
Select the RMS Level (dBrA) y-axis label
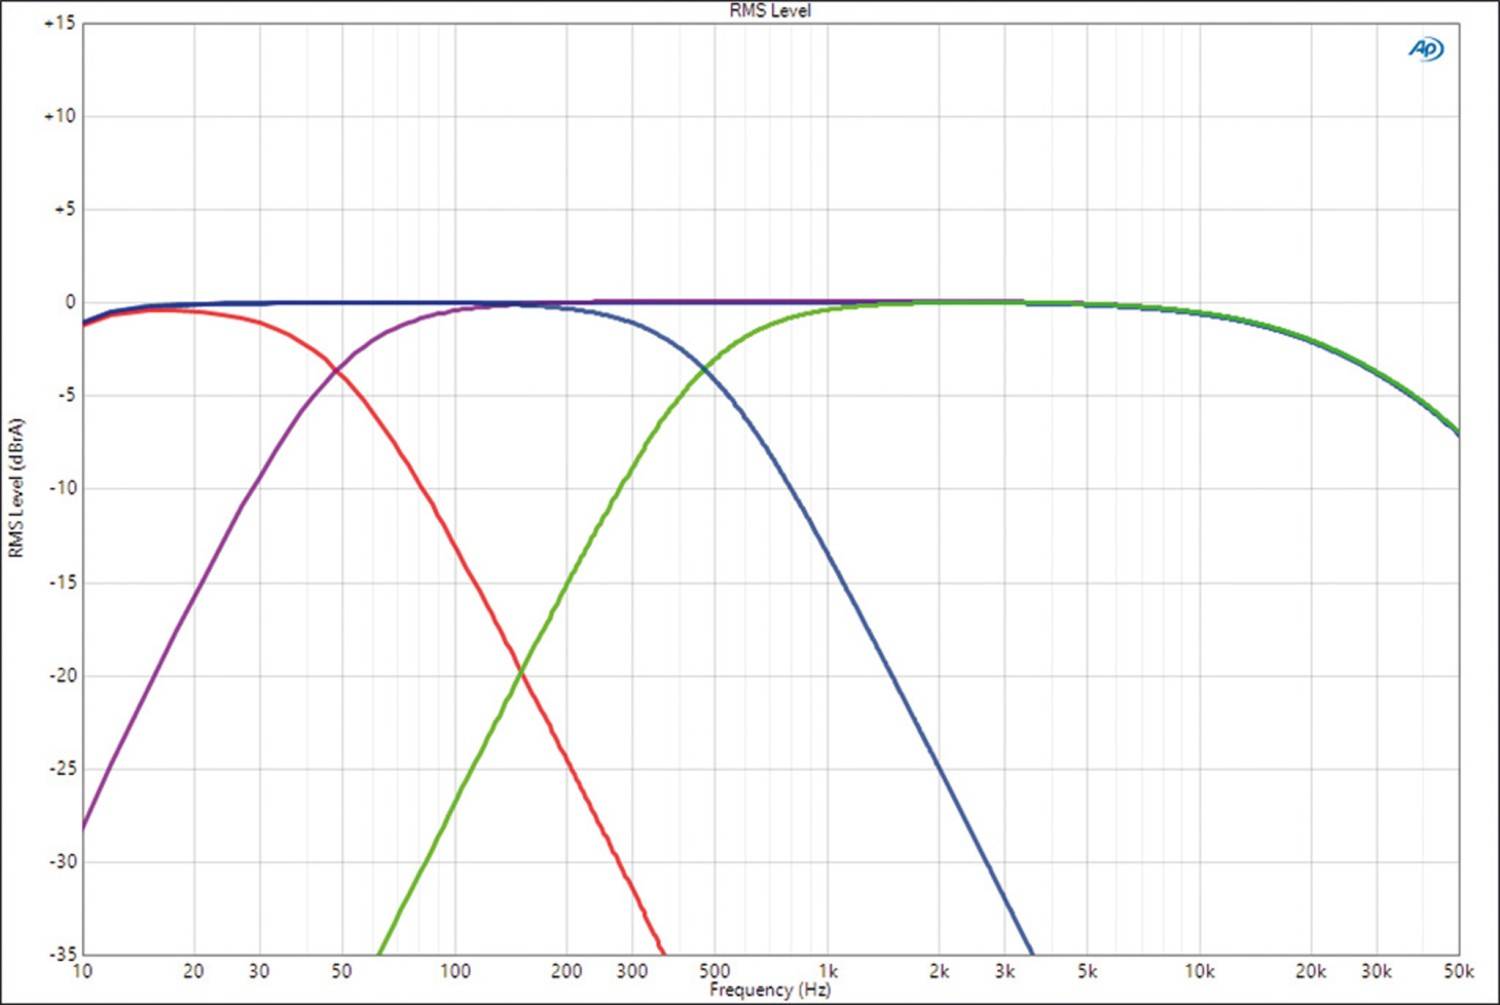pyautogui.click(x=16, y=488)
